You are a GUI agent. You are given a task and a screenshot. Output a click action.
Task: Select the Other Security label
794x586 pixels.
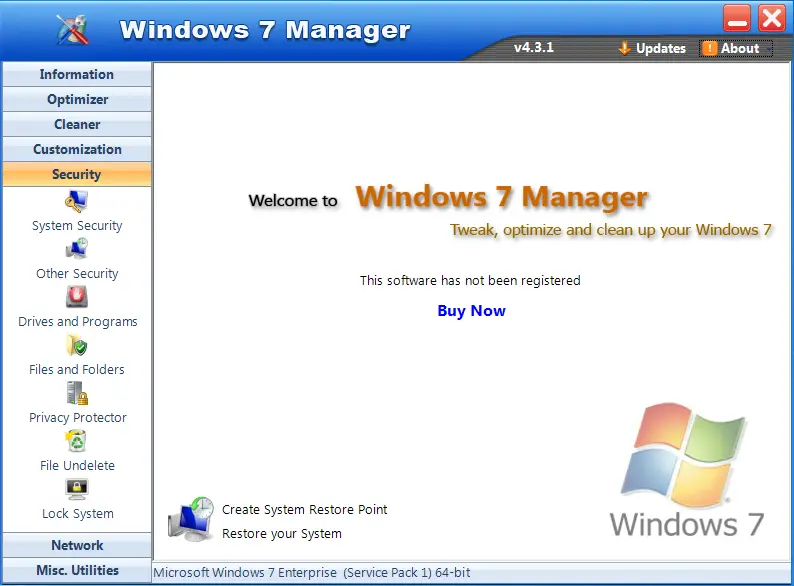point(77,274)
